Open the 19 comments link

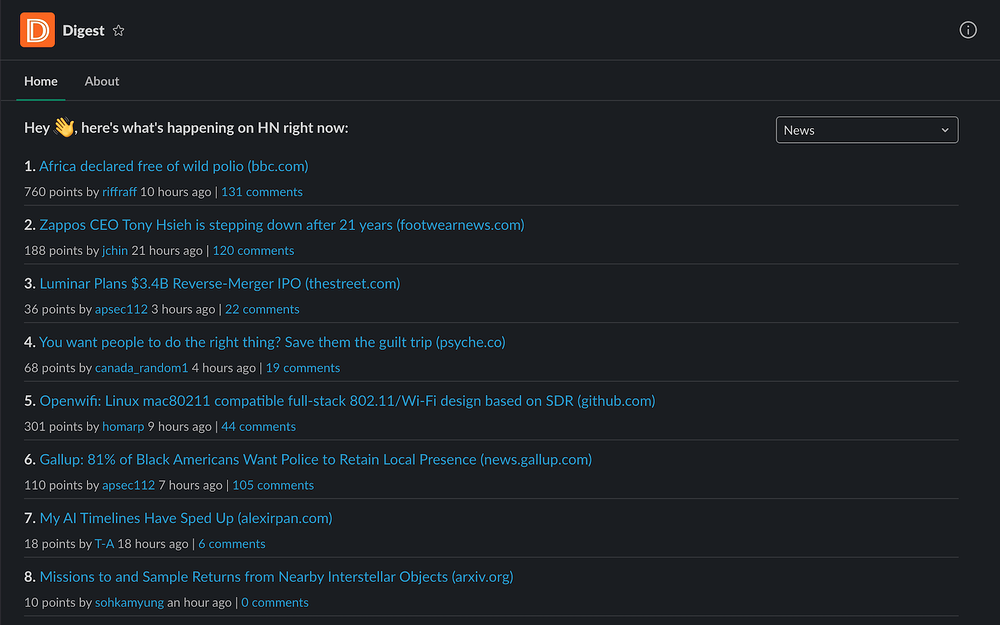[303, 368]
